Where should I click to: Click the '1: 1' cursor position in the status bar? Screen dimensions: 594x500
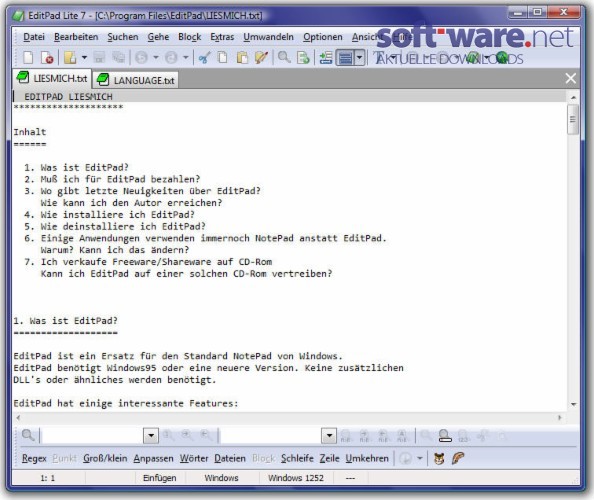(x=48, y=478)
